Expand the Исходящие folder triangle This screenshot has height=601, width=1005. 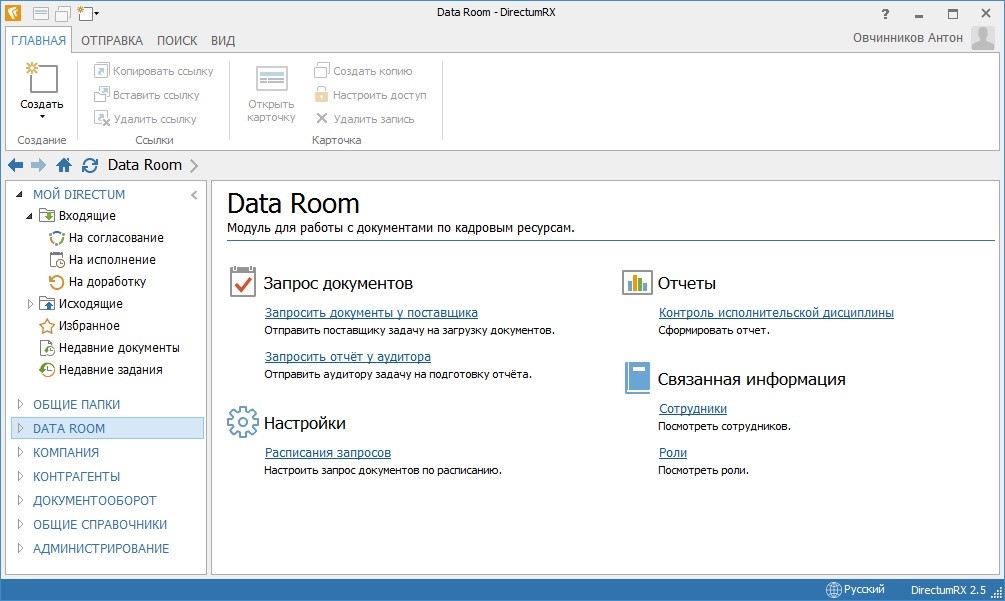[29, 304]
